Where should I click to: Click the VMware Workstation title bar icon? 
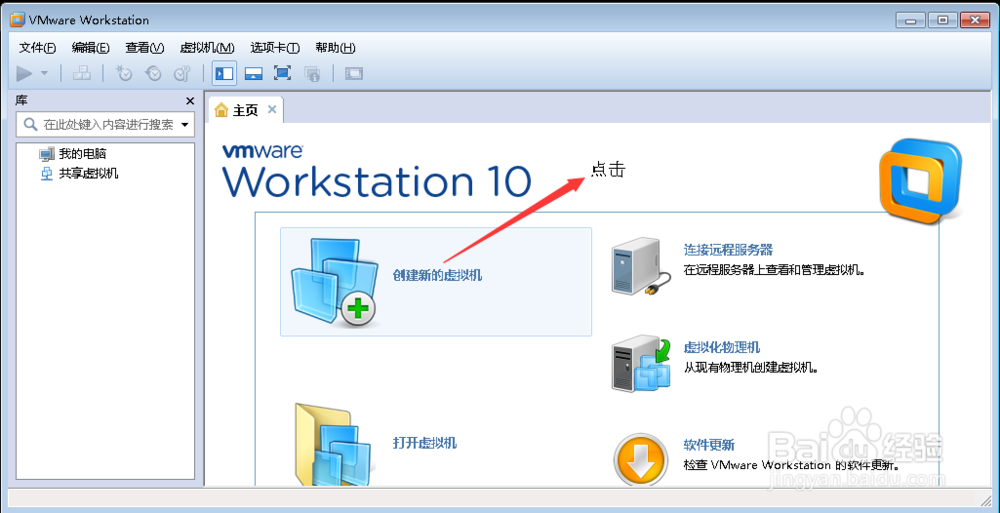(x=18, y=20)
